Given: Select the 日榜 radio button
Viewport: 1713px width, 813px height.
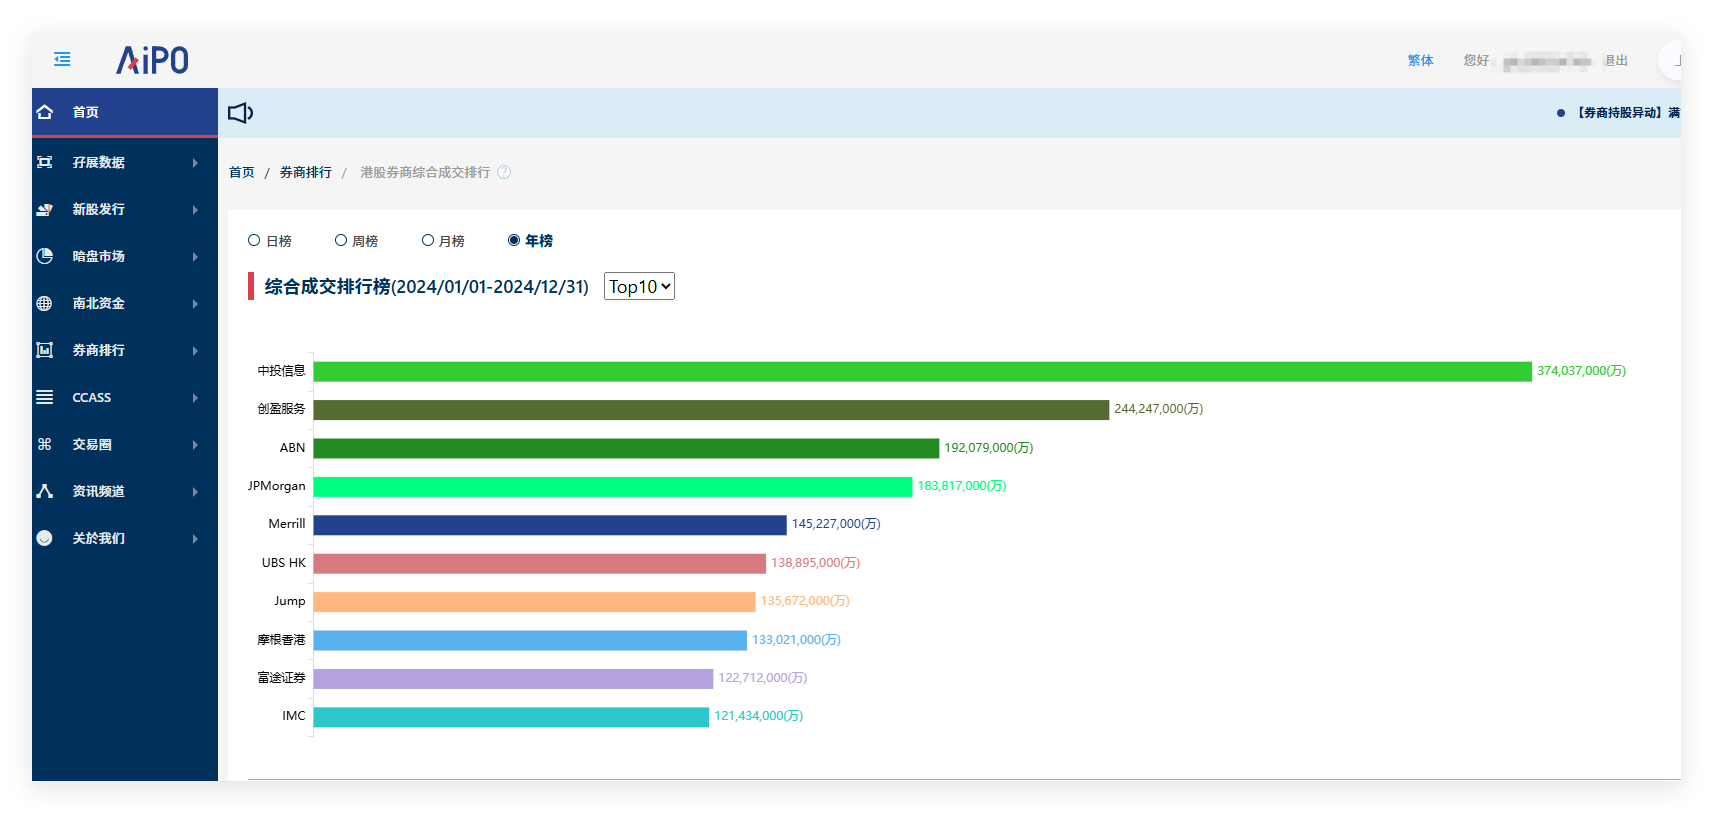Looking at the screenshot, I should point(254,240).
